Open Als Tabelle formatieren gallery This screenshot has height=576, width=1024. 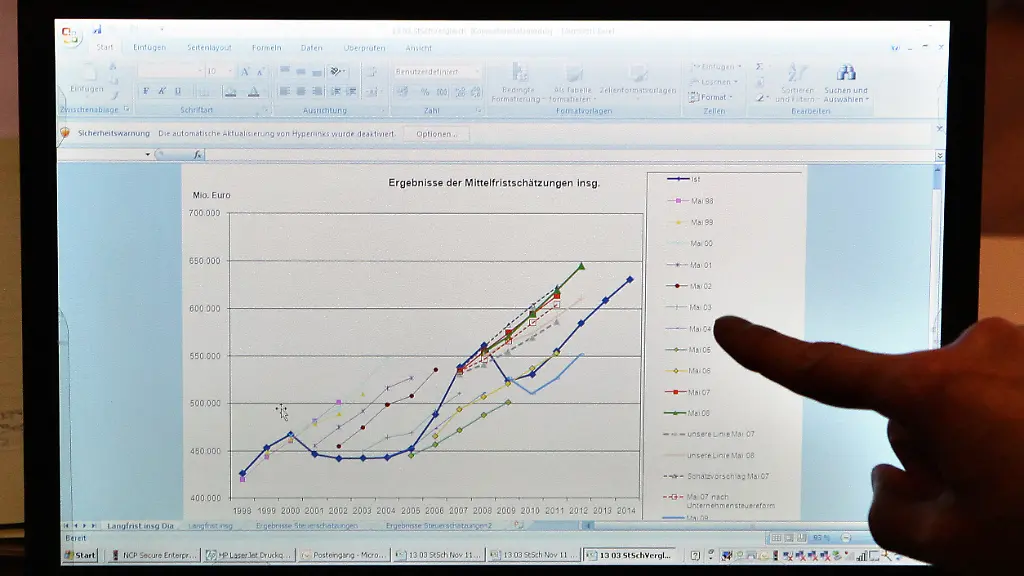click(574, 73)
